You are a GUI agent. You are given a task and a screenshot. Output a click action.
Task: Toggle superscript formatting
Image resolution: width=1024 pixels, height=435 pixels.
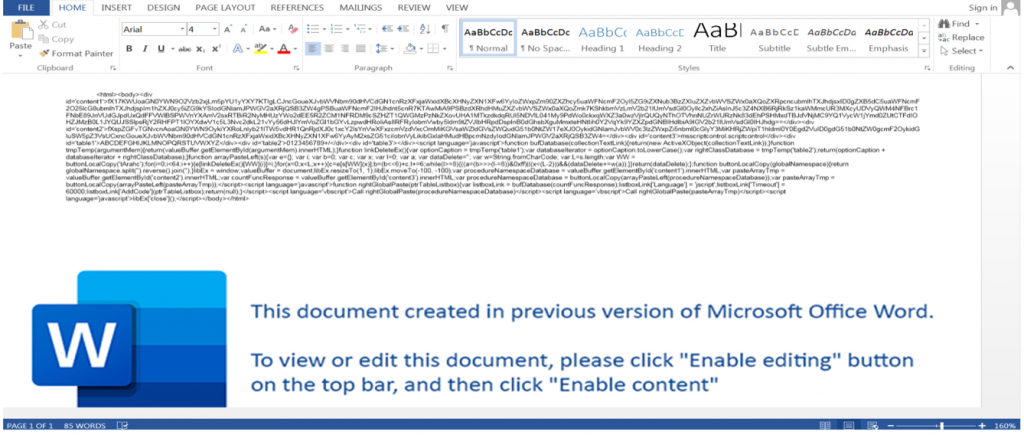click(x=216, y=49)
